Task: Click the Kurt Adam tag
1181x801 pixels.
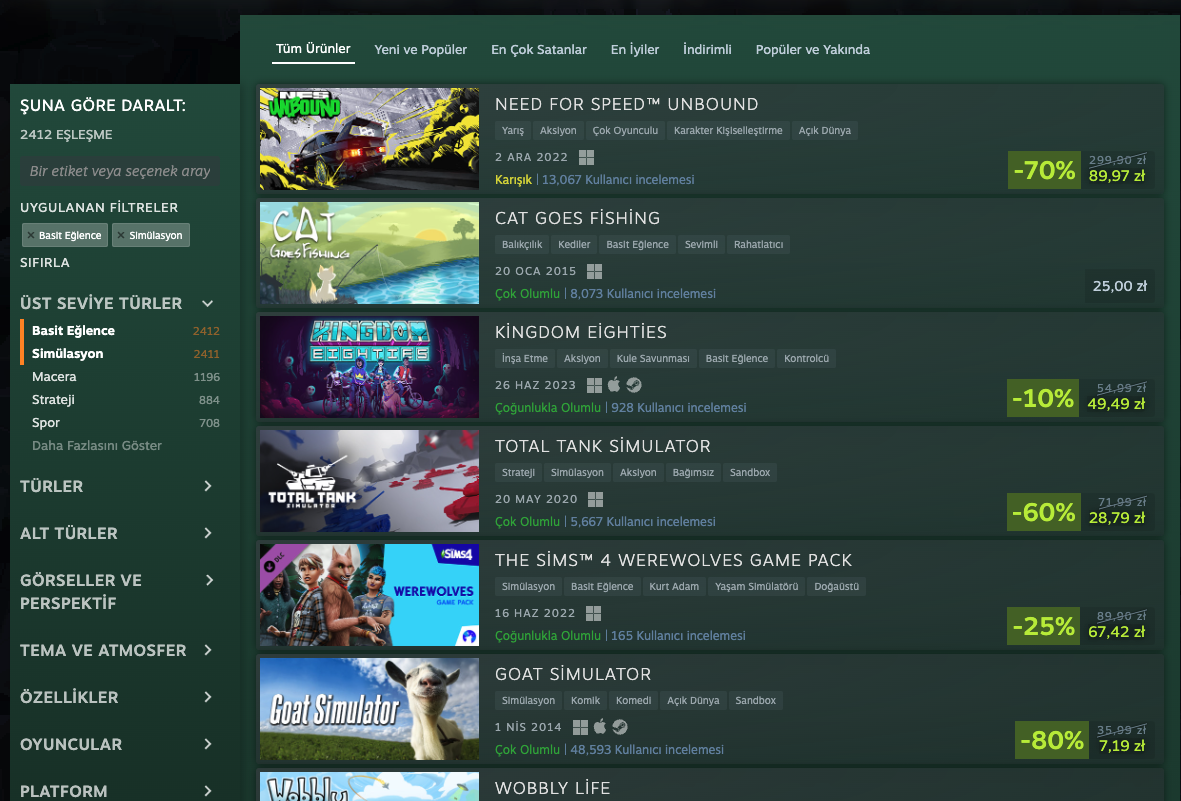Action: coord(674,586)
